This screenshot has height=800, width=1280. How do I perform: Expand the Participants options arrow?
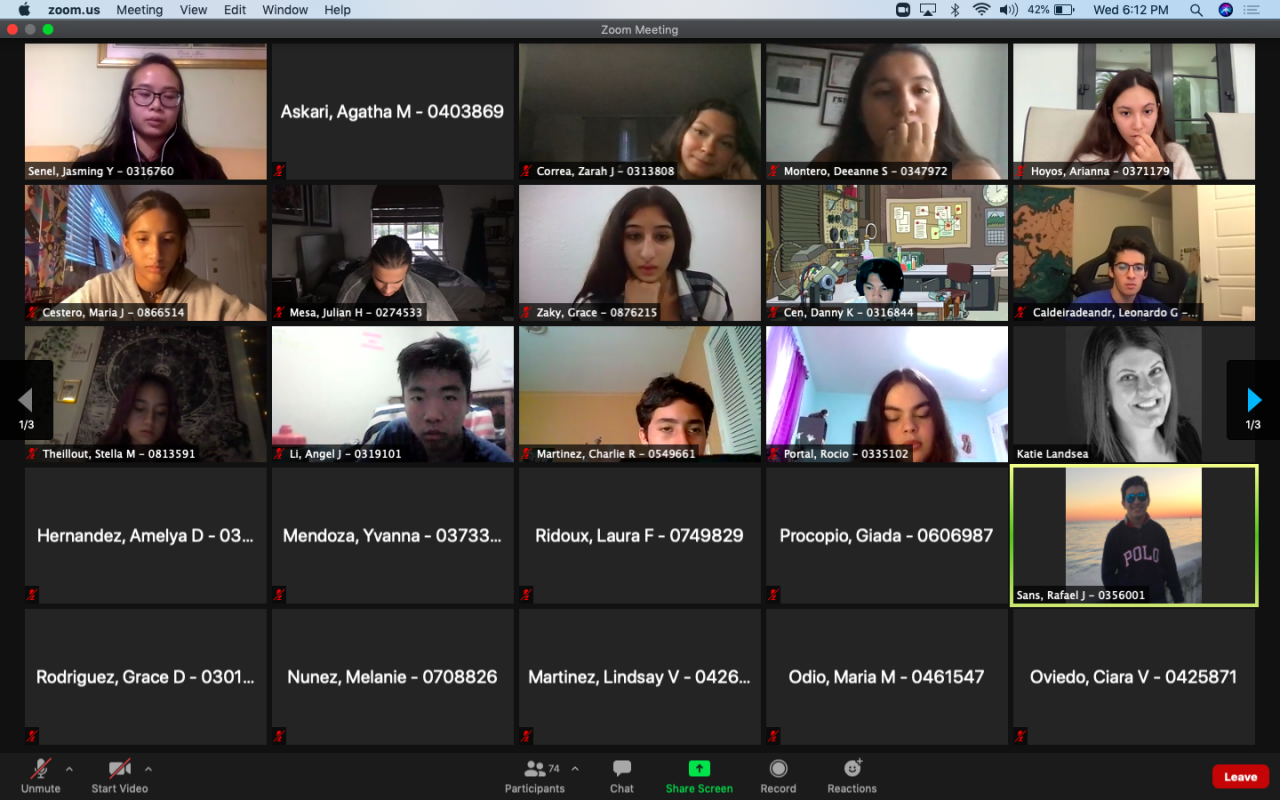(574, 769)
